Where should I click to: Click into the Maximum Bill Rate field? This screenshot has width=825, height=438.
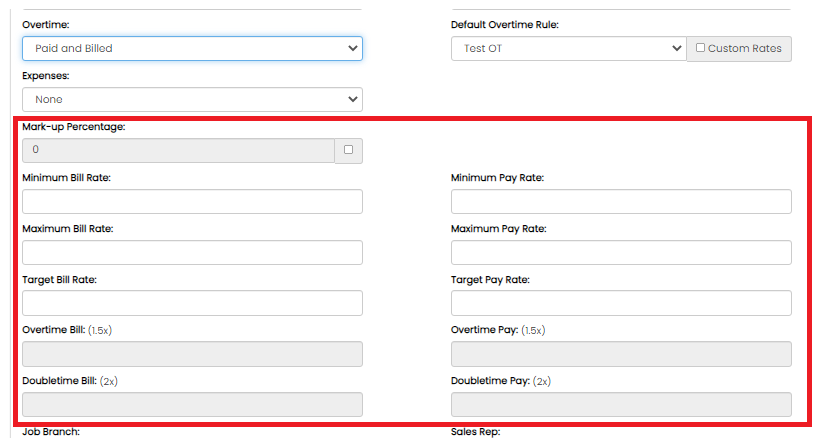click(x=192, y=253)
